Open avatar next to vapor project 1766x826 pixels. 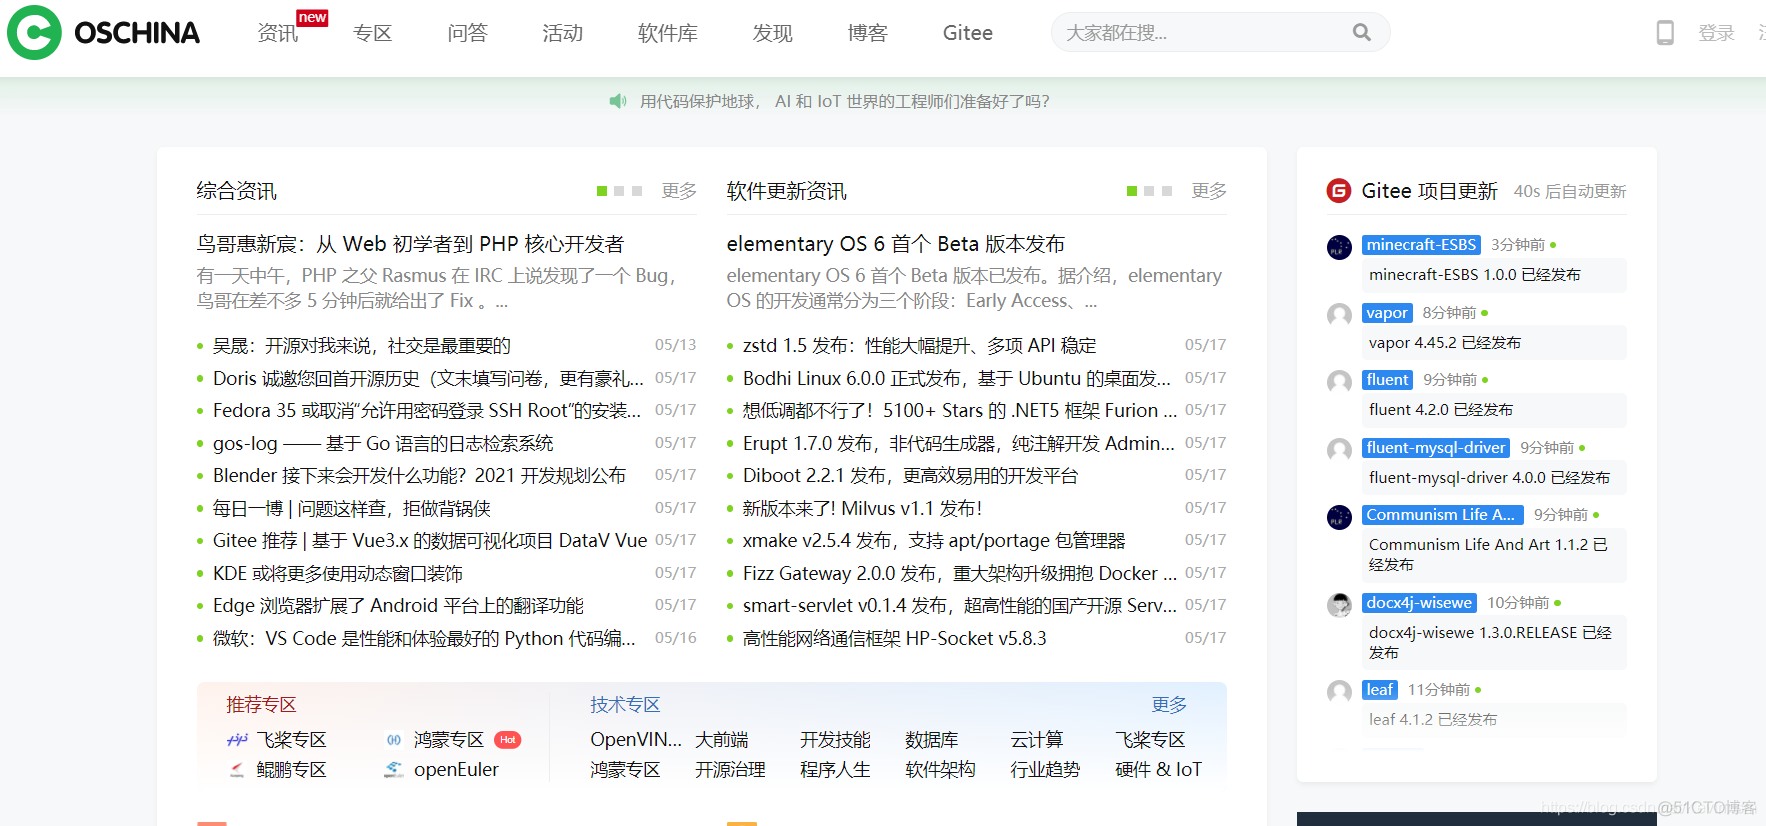(x=1339, y=315)
